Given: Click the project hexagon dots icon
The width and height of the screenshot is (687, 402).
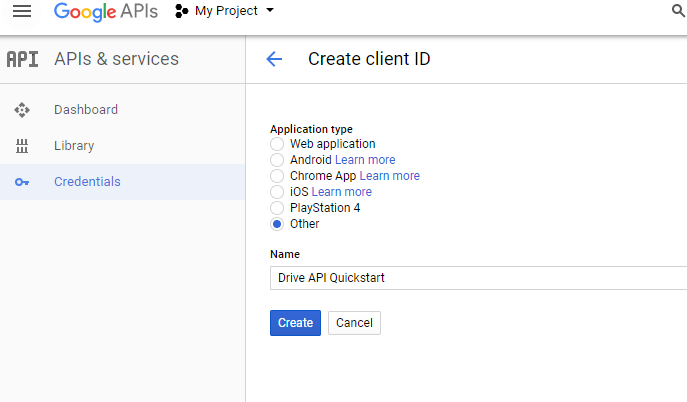Looking at the screenshot, I should coord(181,11).
